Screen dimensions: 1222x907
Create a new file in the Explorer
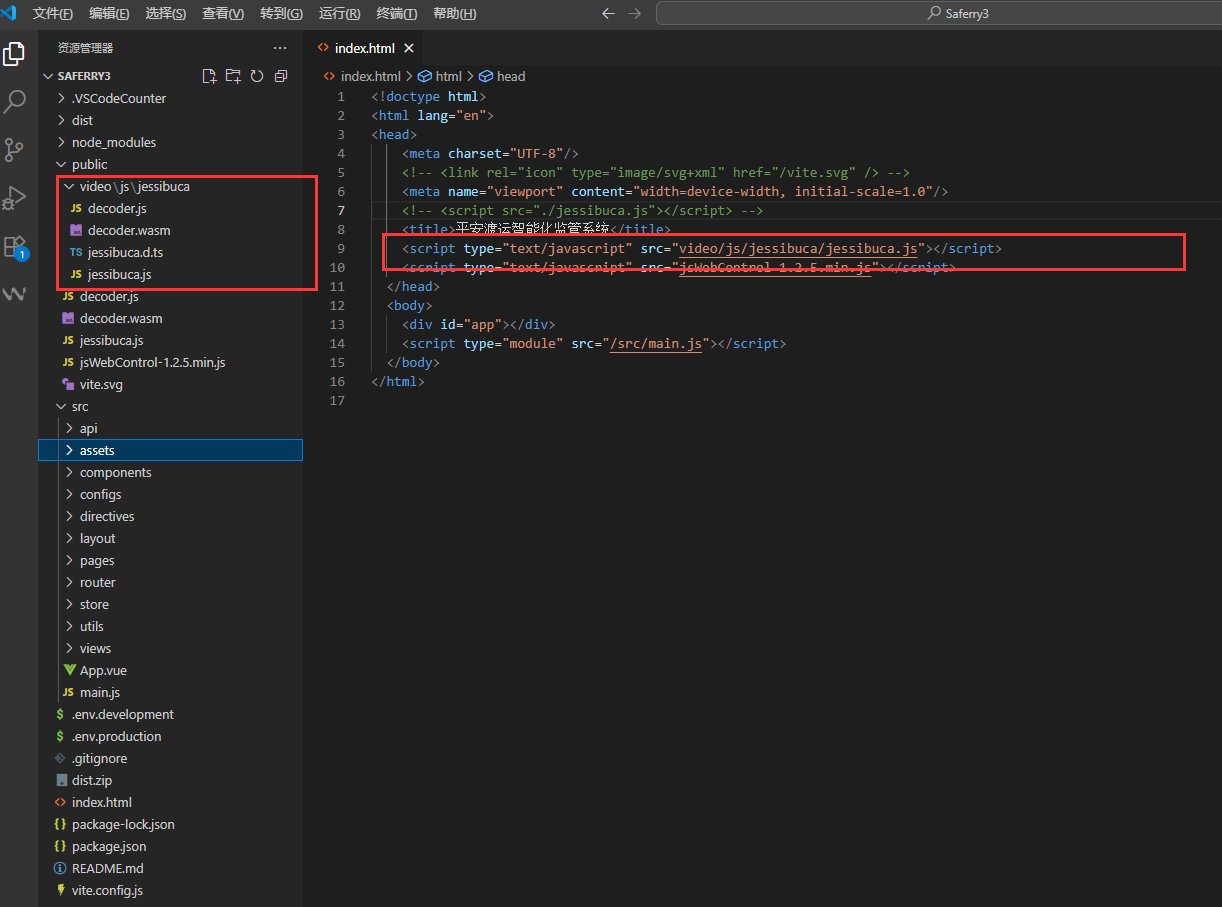click(209, 75)
